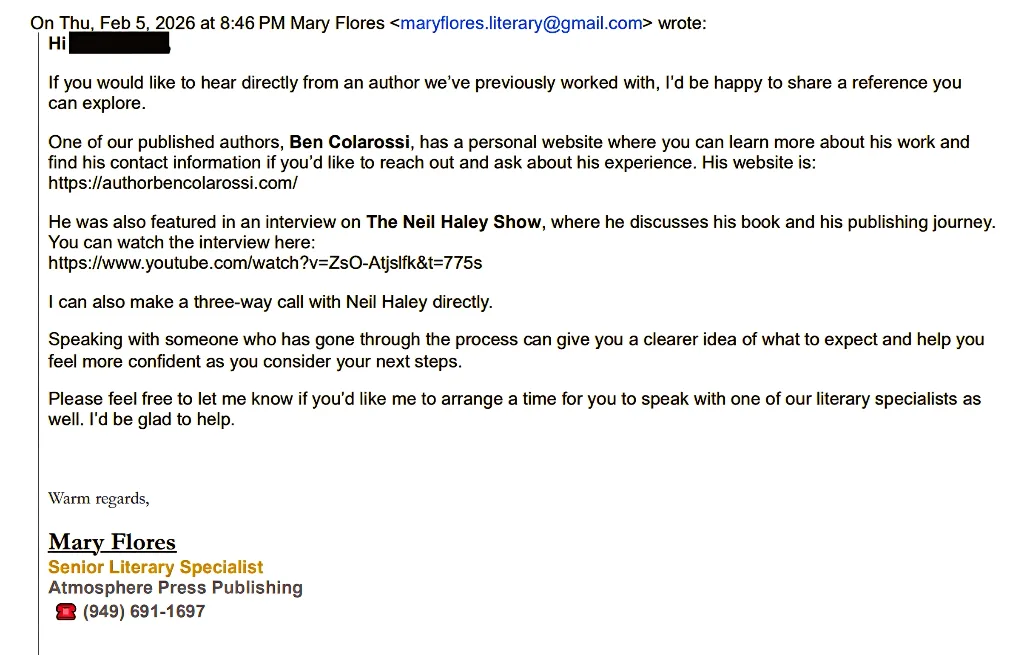Screen dimensions: 1024x655
Task: Click the three-way call with Neil Haley sentence
Action: tap(270, 301)
